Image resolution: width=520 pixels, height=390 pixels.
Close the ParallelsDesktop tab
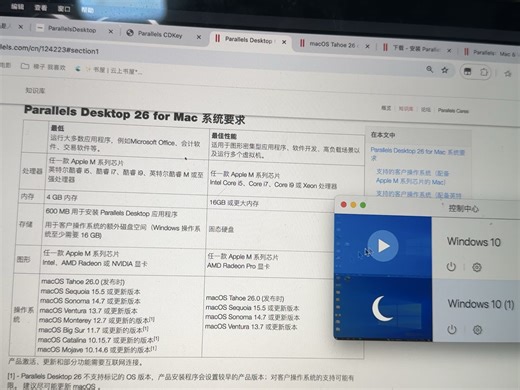pos(111,32)
